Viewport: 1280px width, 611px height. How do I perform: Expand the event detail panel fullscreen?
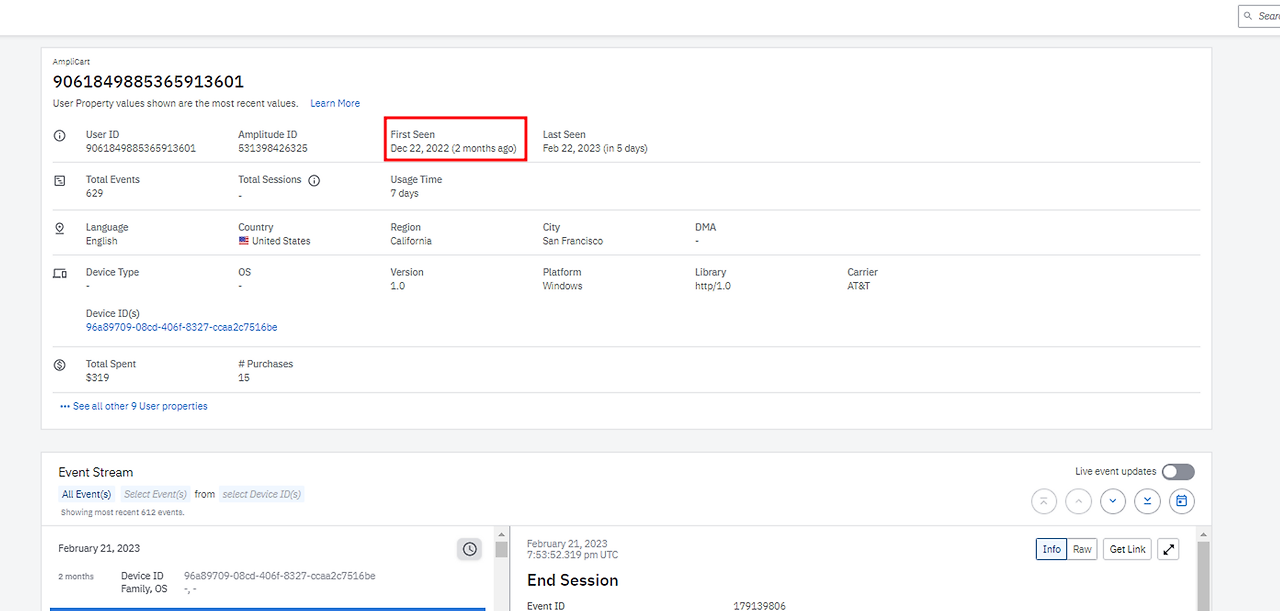[x=1168, y=549]
